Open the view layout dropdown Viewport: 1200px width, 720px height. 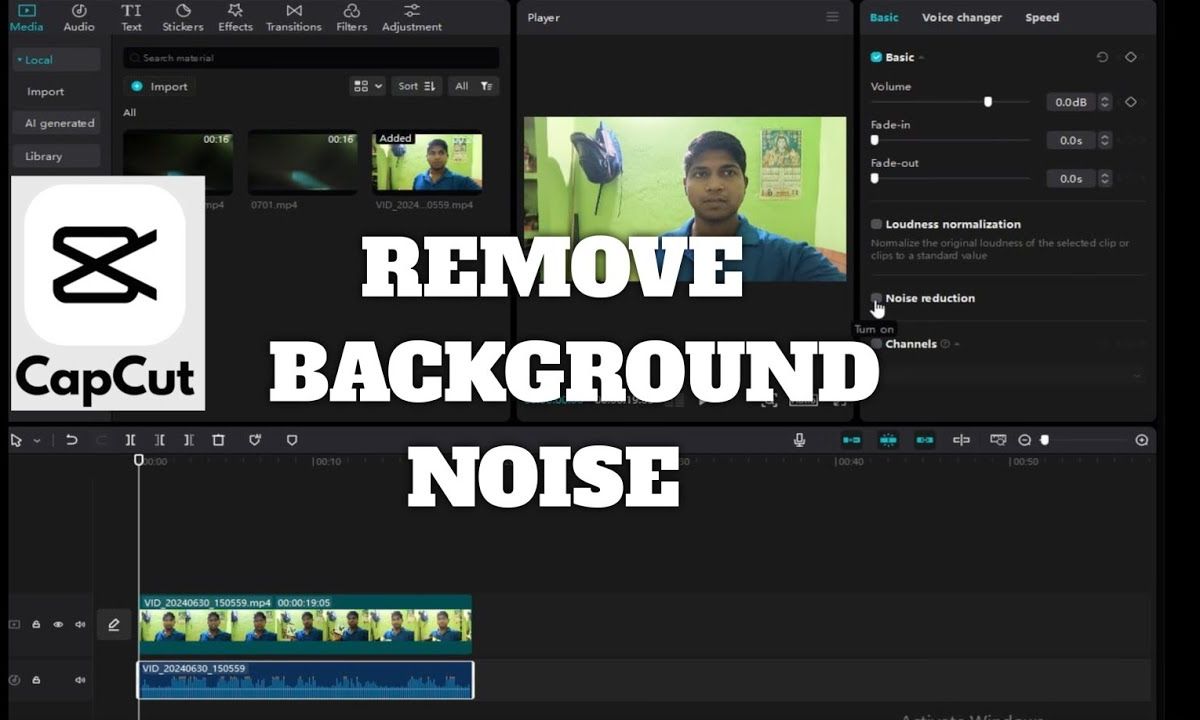pyautogui.click(x=368, y=86)
